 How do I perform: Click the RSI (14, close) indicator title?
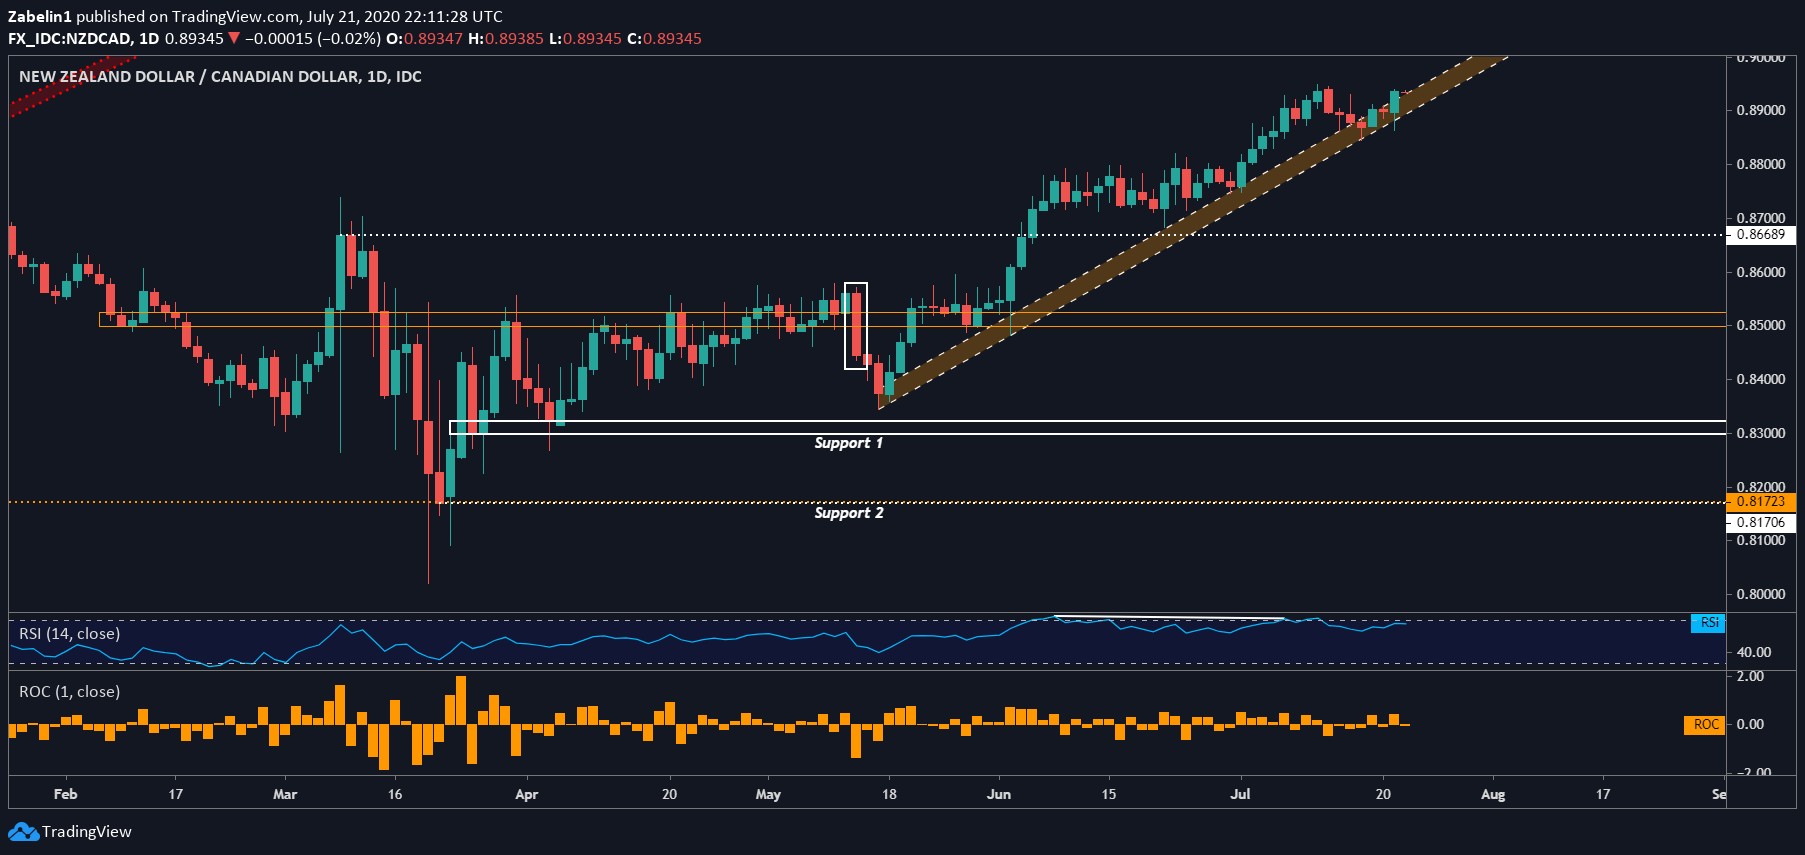69,634
